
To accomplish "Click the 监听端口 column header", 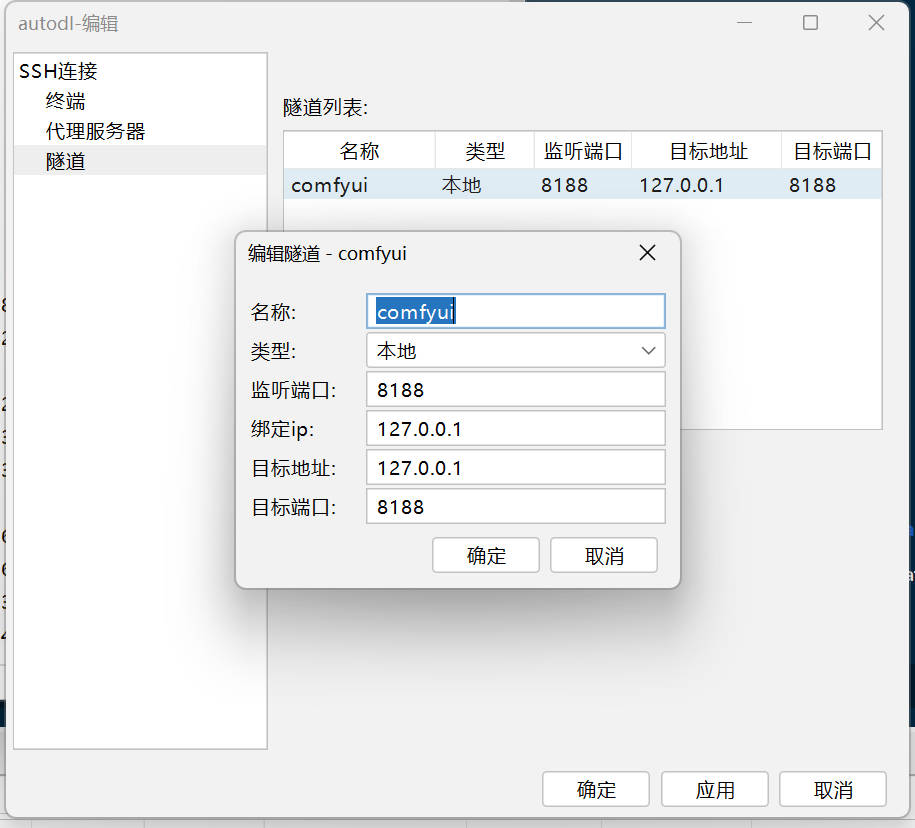I will point(583,151).
